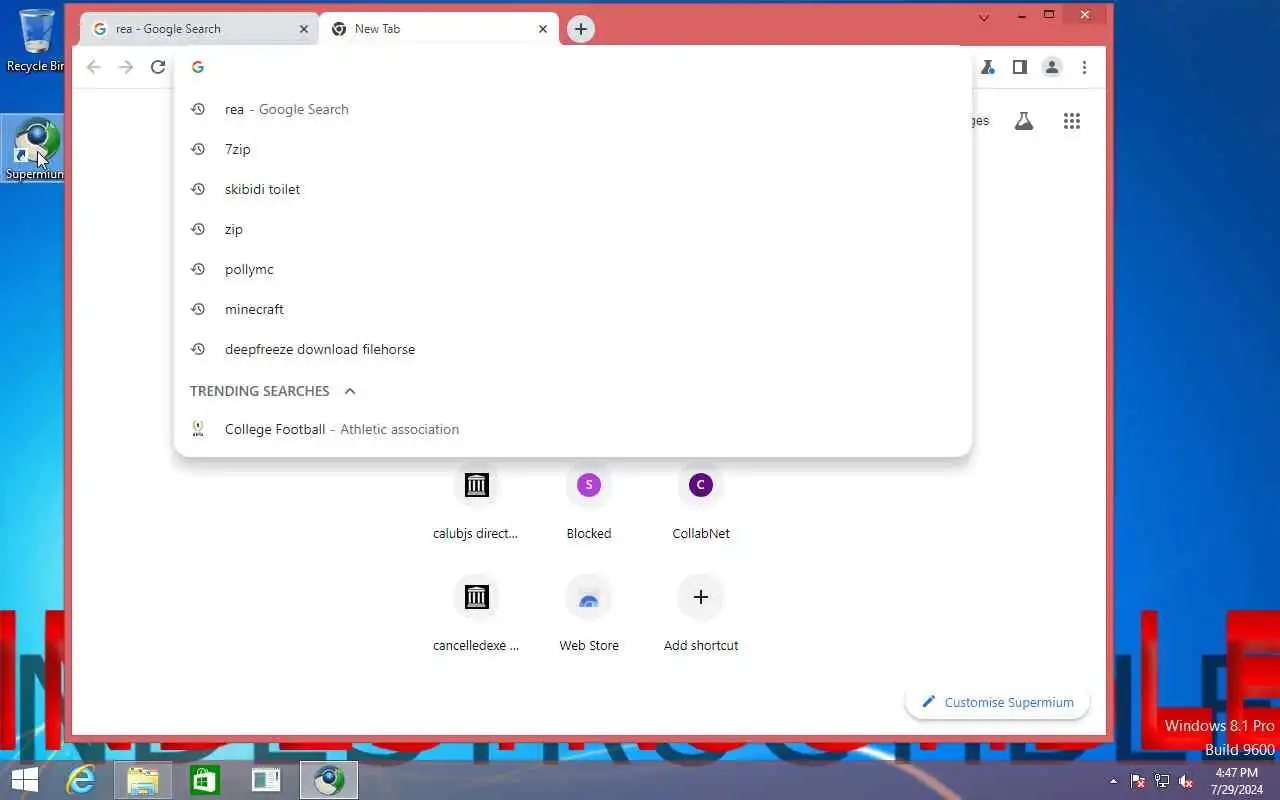Select 'College Football' trending search

click(x=573, y=429)
